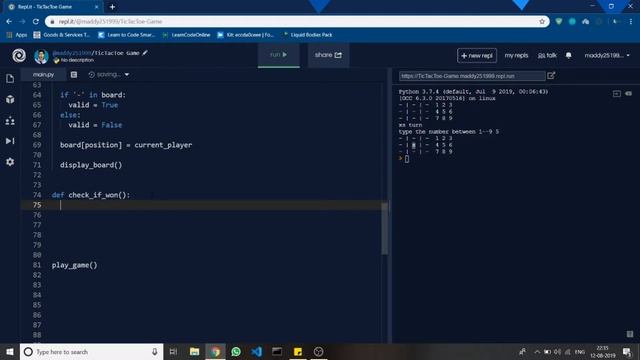Go to my repls
The image size is (640, 360).
516,55
